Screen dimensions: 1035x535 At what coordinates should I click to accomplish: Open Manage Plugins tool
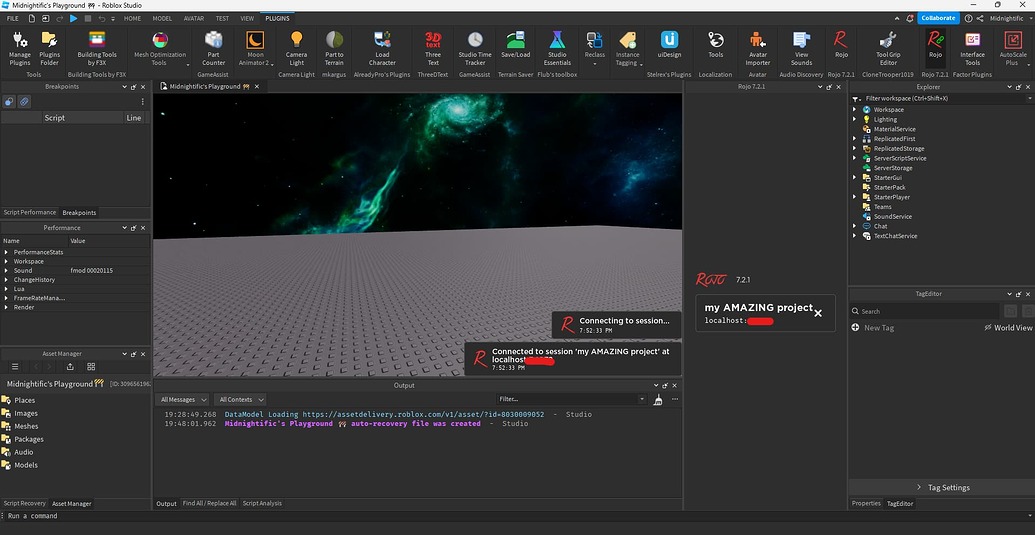click(x=20, y=48)
